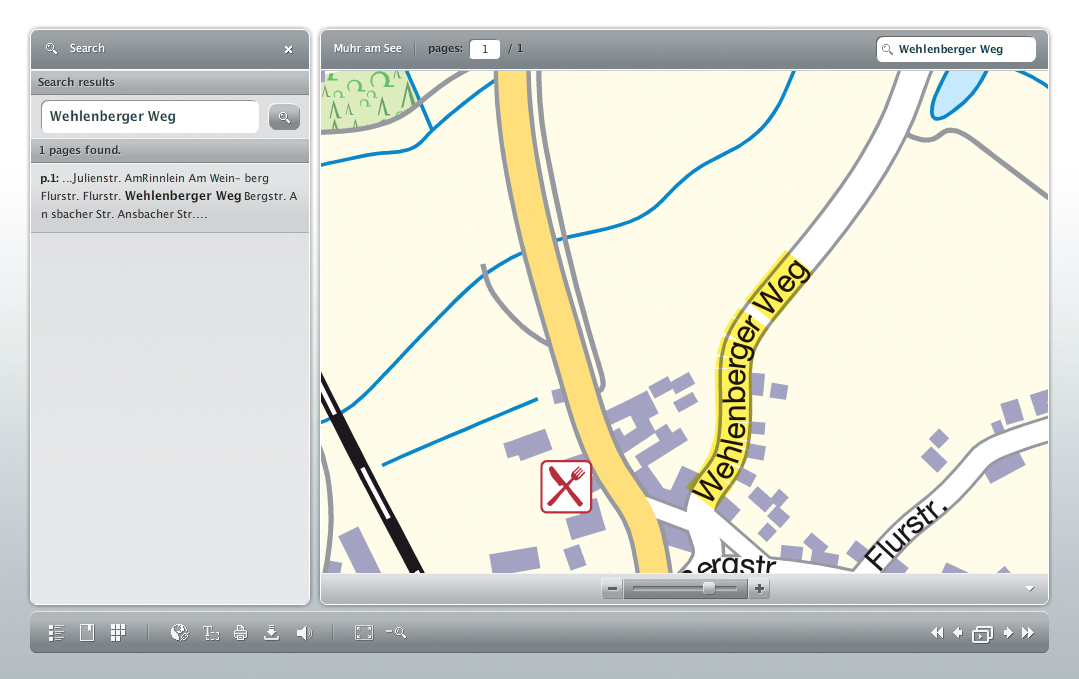Image resolution: width=1079 pixels, height=679 pixels.
Task: Download the document
Action: 271,632
